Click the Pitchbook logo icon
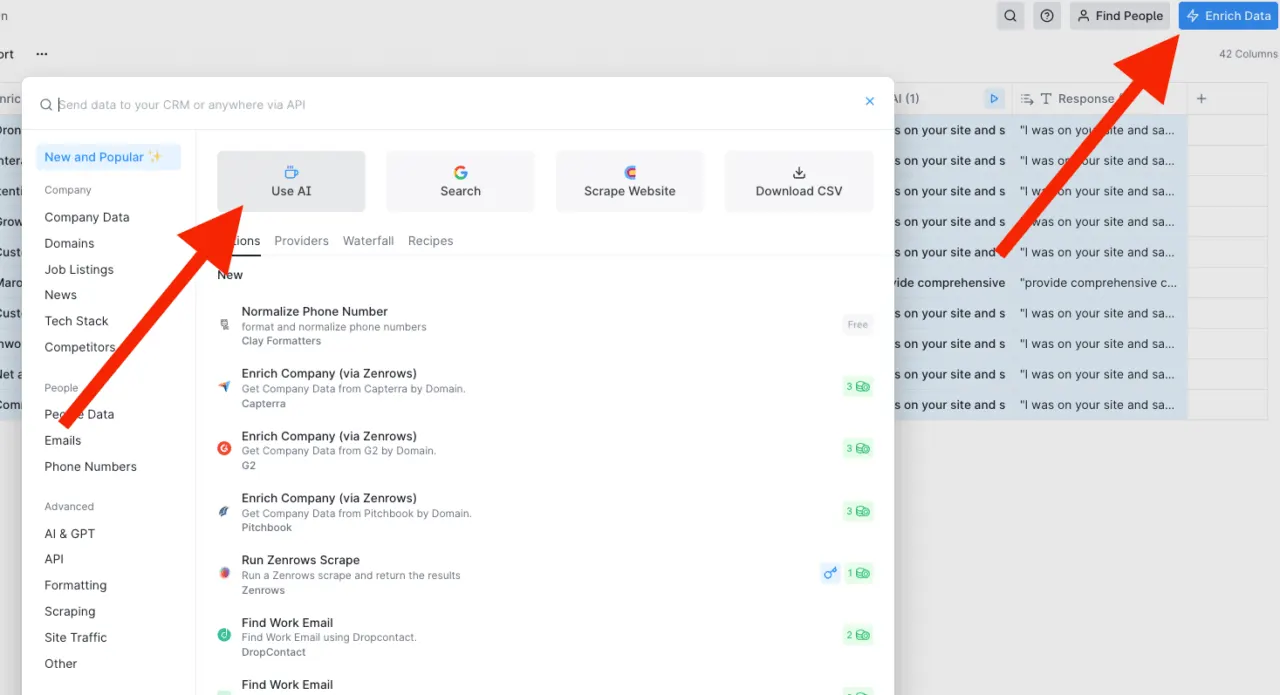The height and width of the screenshot is (695, 1280). (x=224, y=511)
